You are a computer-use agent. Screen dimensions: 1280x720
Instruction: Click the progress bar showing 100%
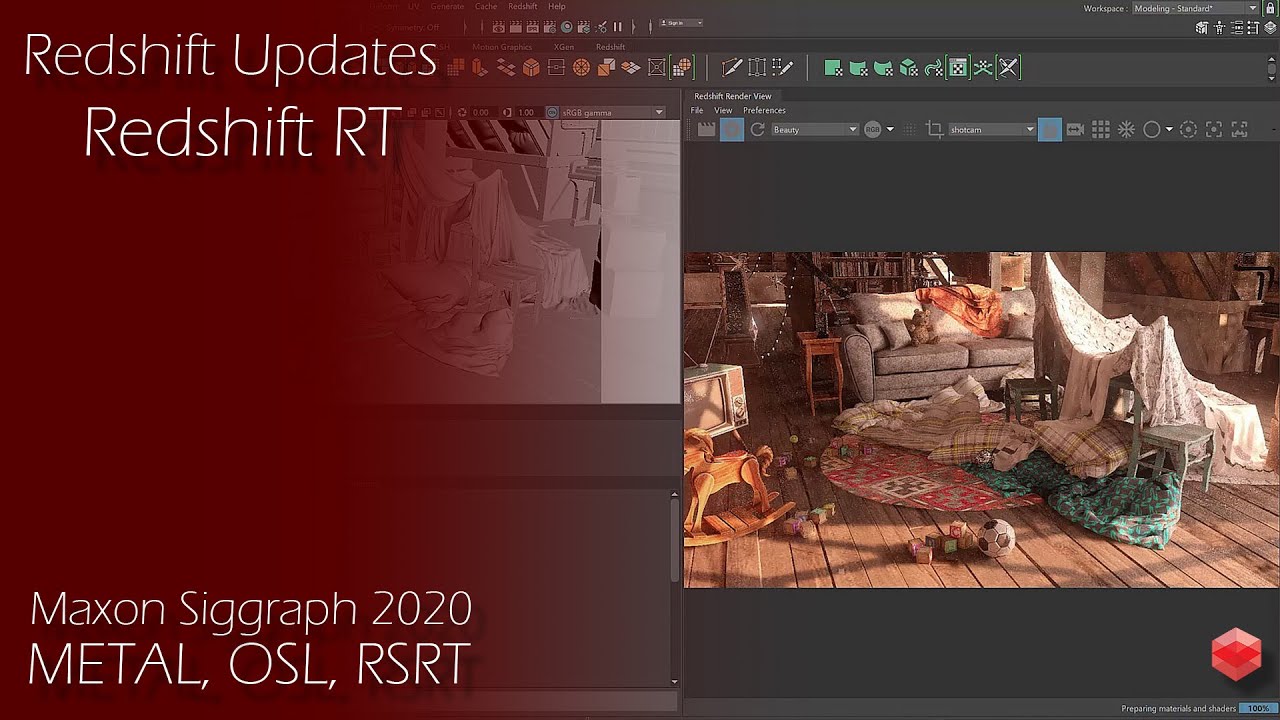click(1258, 708)
